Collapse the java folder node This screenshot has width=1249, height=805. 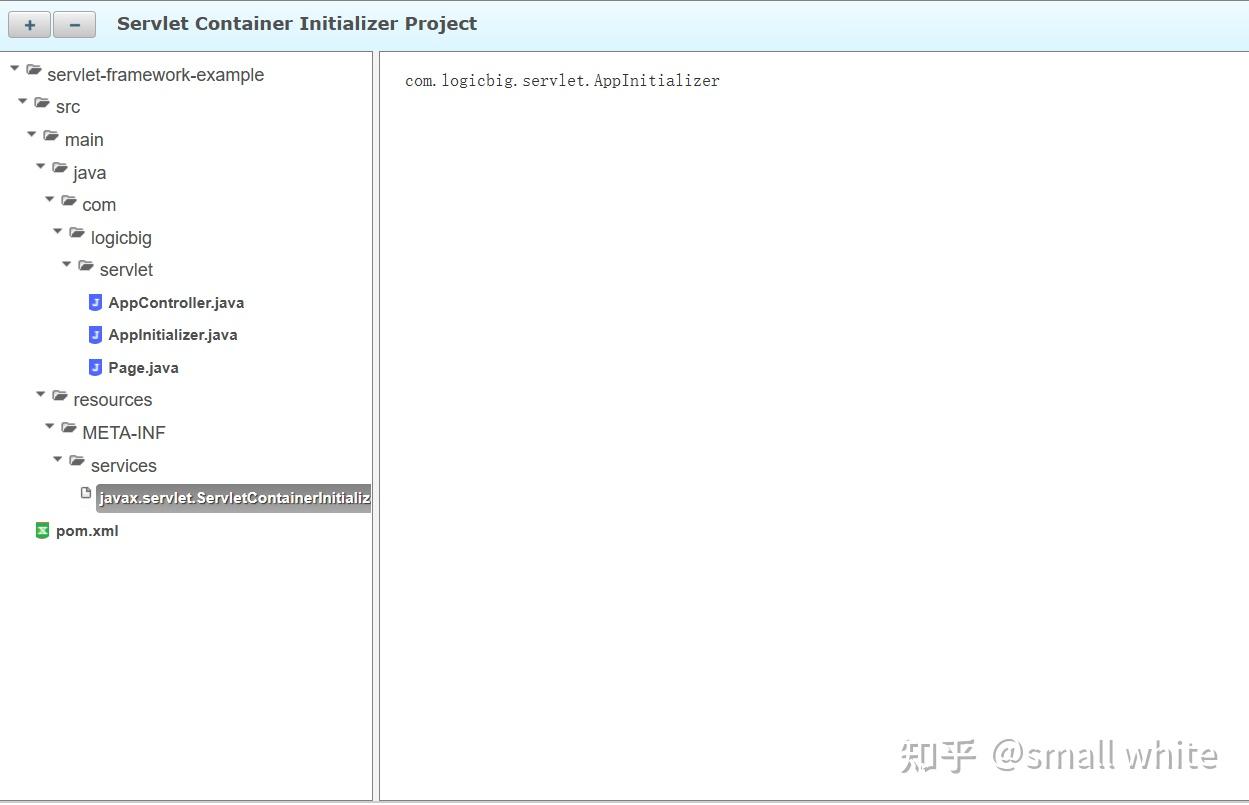(x=40, y=167)
